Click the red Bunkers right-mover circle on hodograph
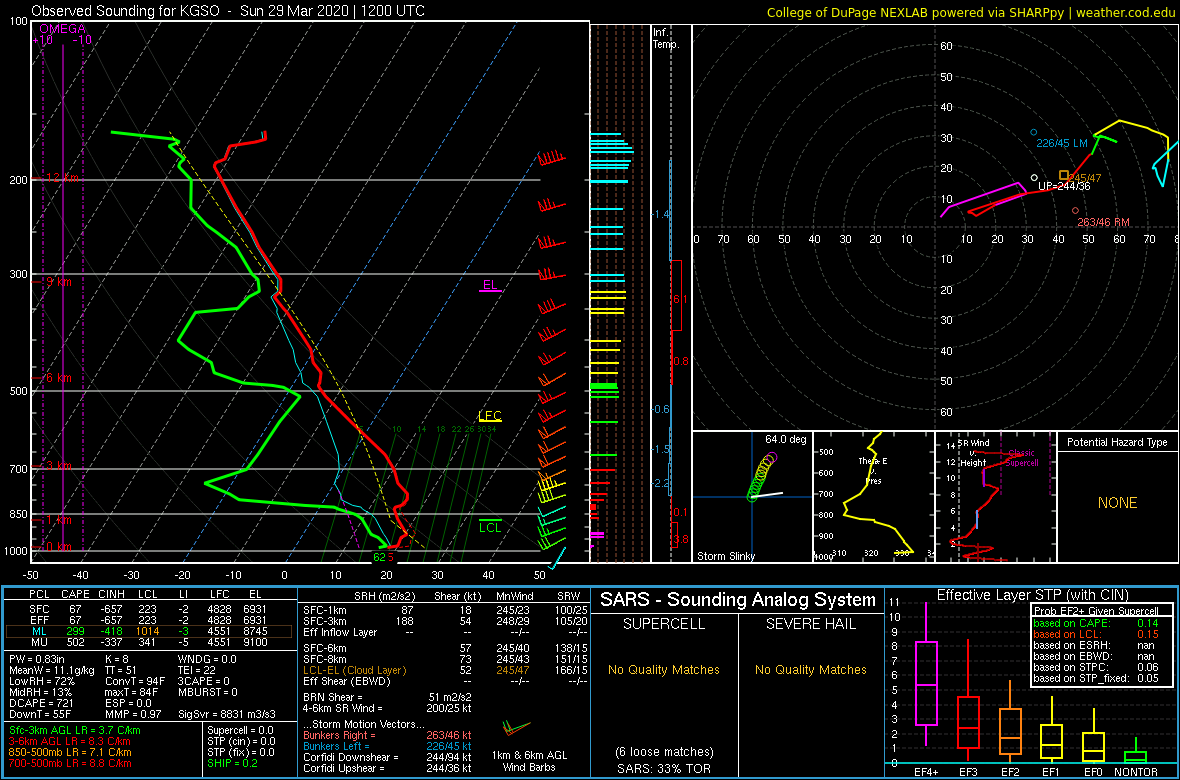The image size is (1180, 780). coord(1075,211)
